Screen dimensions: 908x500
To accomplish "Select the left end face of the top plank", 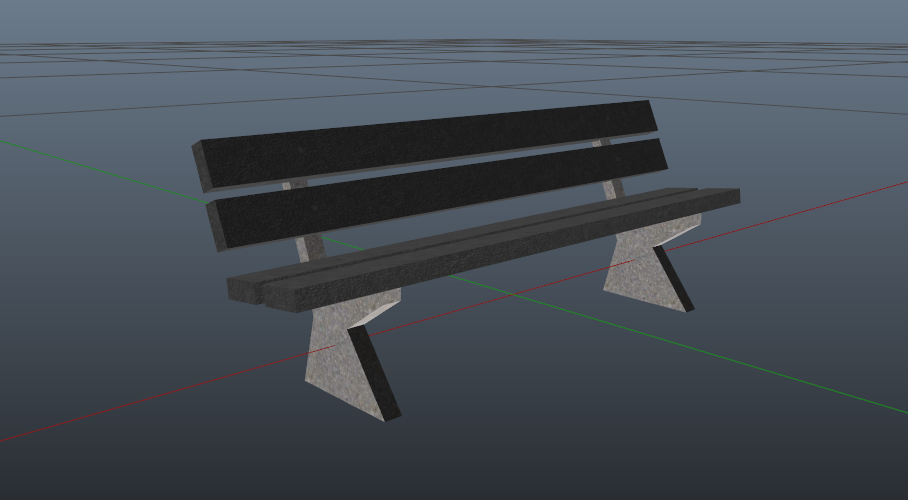I will click(x=200, y=166).
